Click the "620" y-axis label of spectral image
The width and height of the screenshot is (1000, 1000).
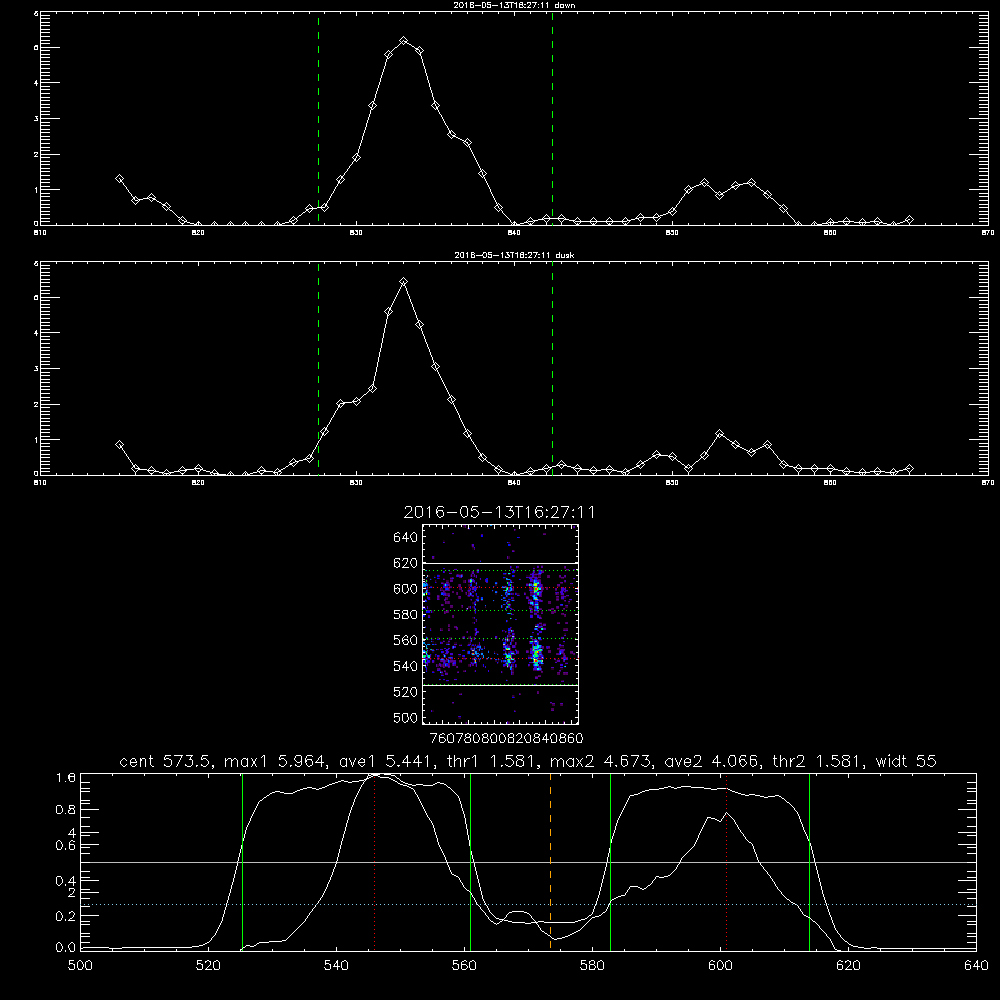tap(406, 563)
